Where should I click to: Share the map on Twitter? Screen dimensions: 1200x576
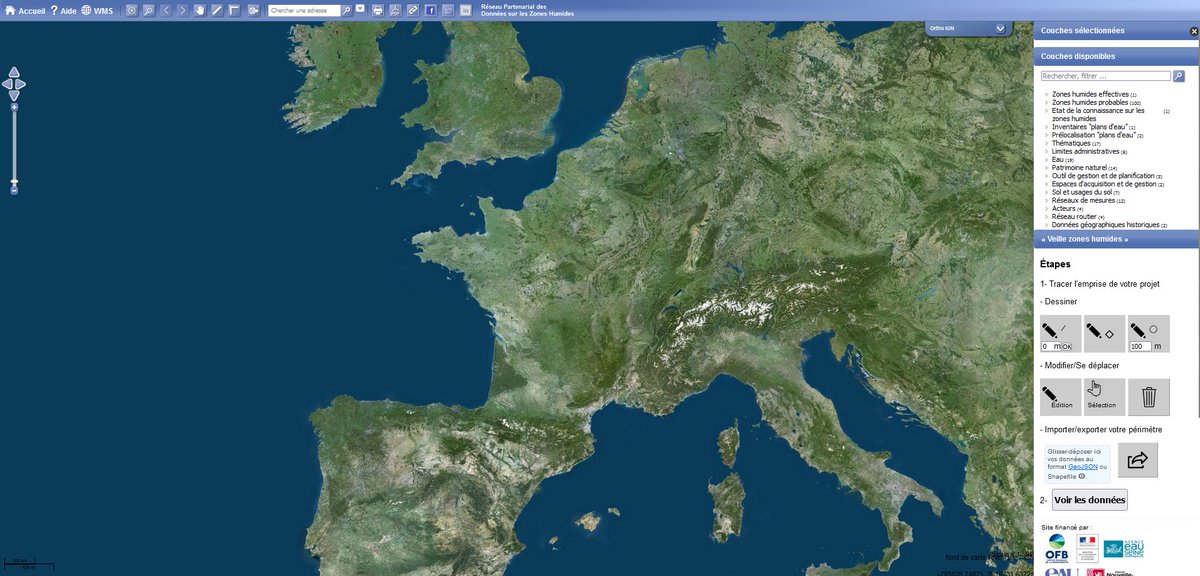[x=448, y=10]
